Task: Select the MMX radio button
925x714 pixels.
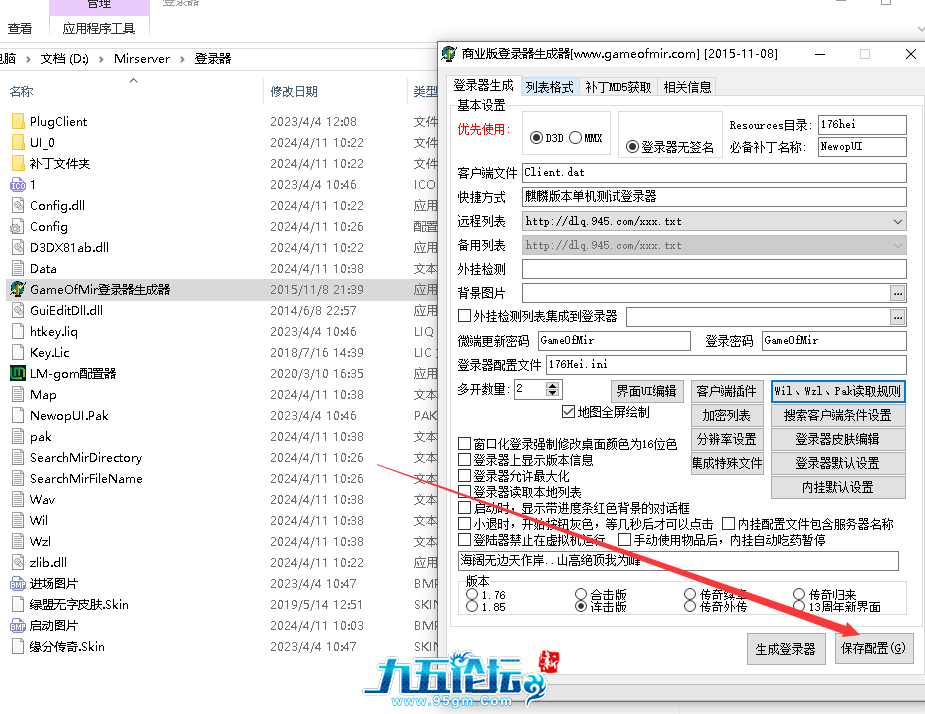Action: (576, 137)
